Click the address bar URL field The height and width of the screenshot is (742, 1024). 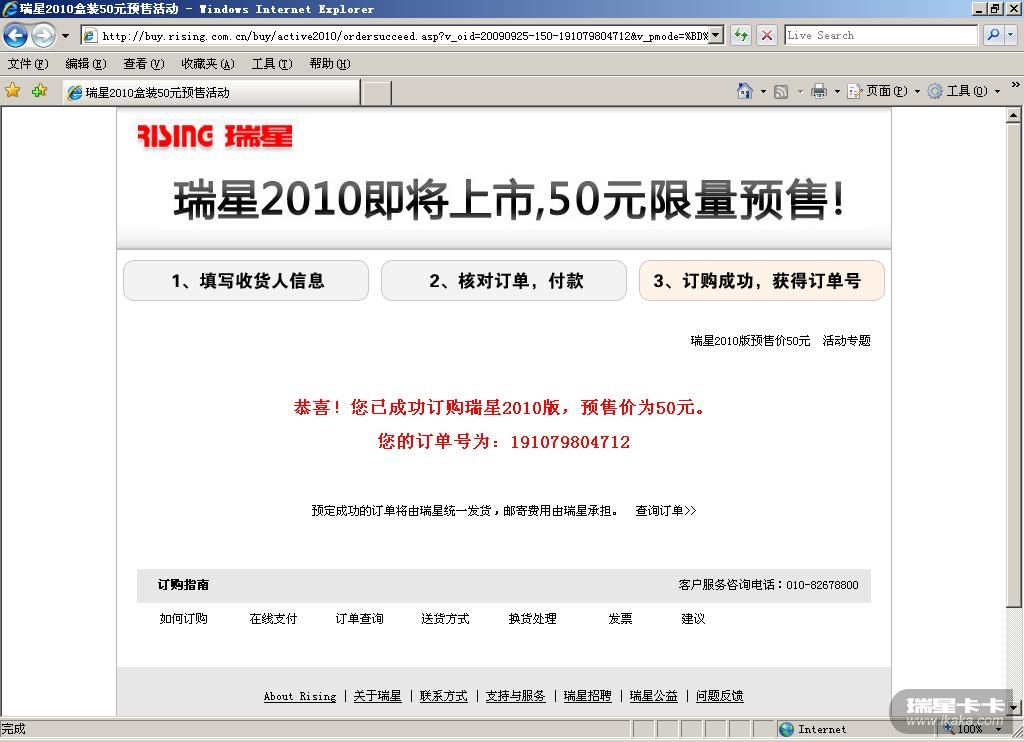coord(396,36)
